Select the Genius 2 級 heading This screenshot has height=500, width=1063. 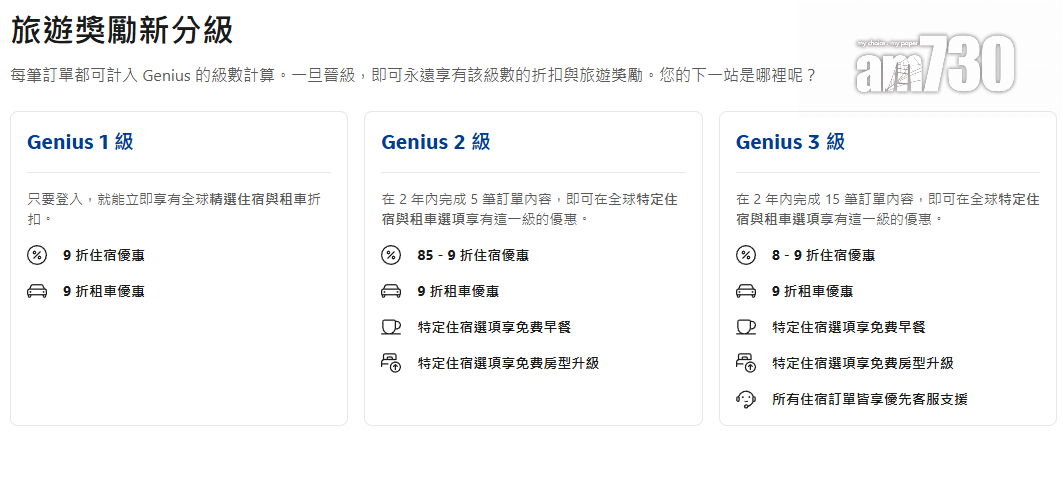(x=435, y=142)
